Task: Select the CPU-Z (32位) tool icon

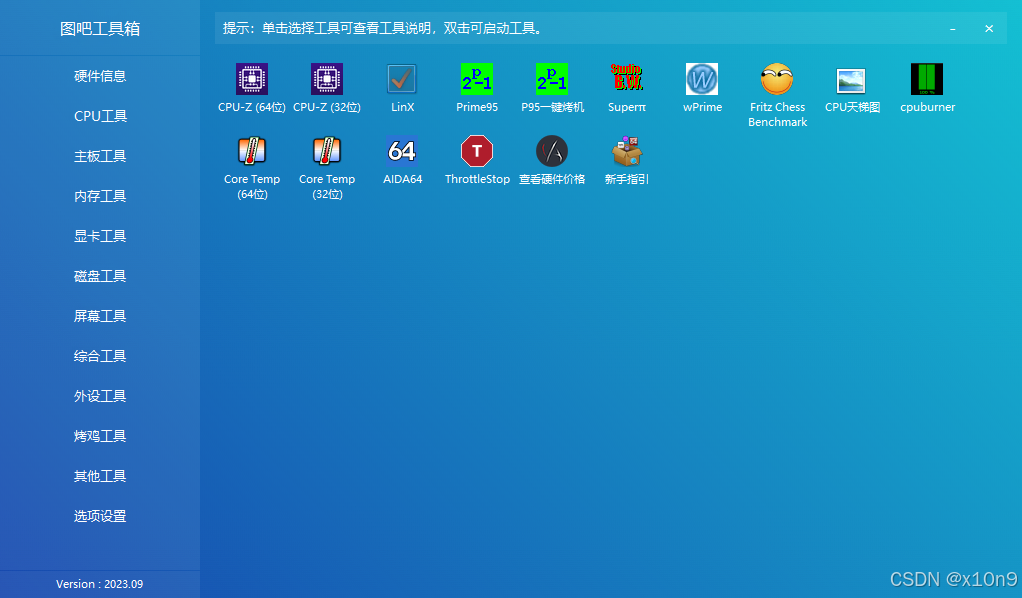Action: point(327,79)
